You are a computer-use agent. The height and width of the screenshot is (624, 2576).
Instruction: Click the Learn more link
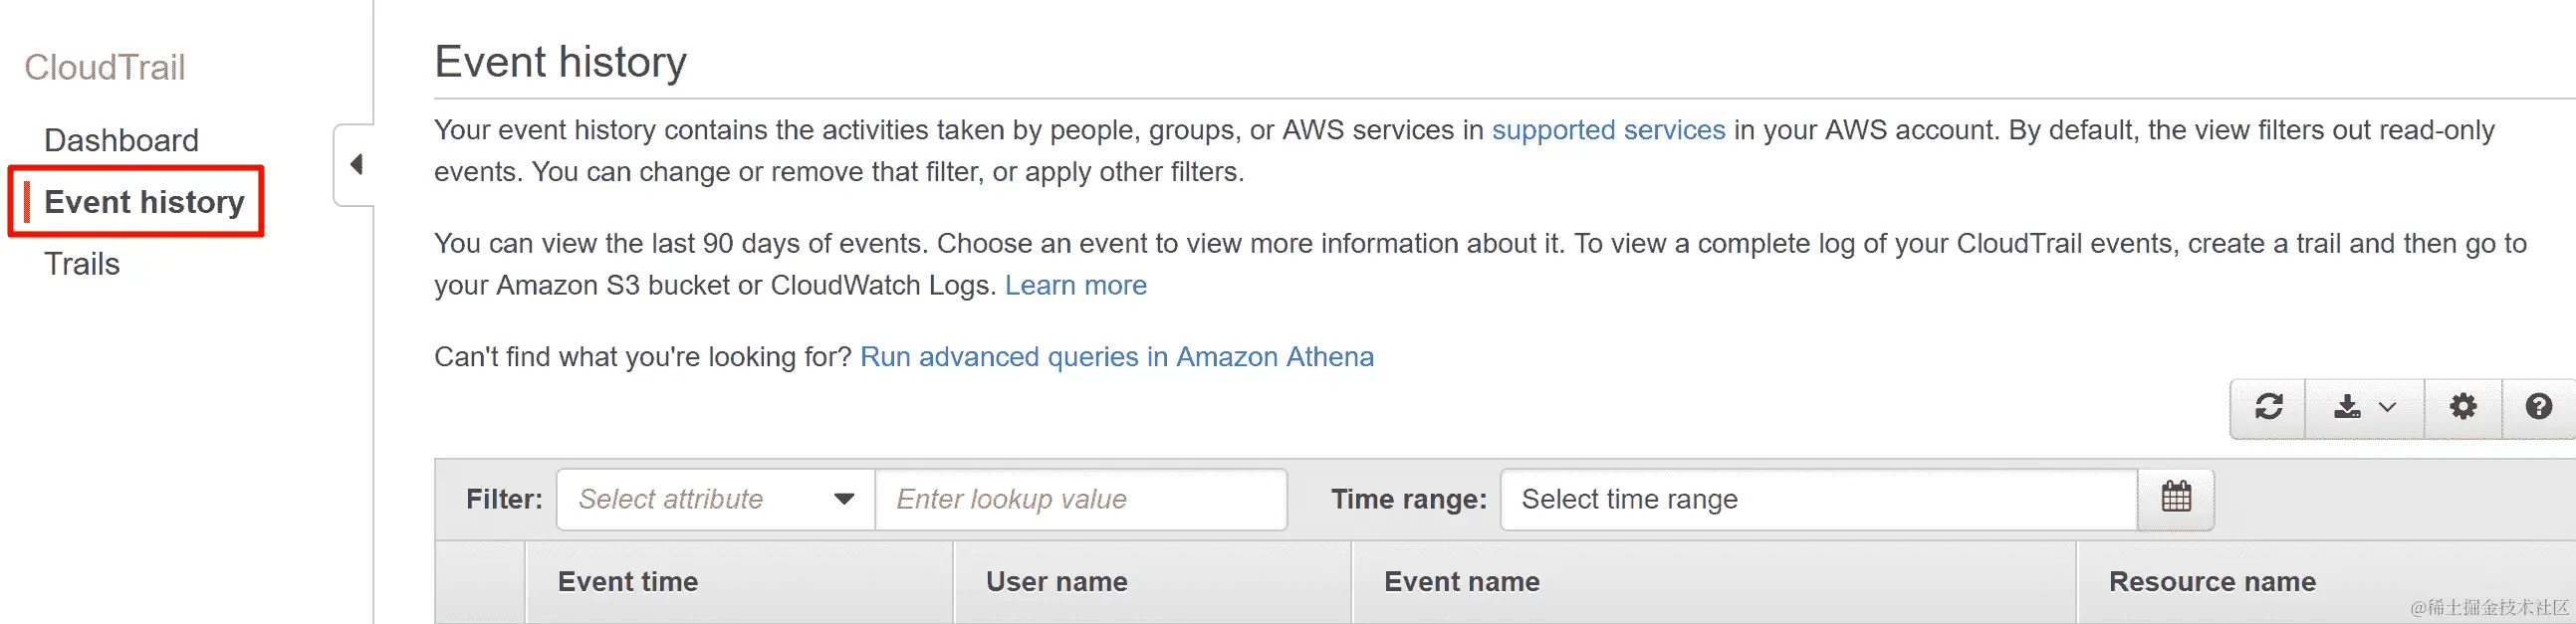1075,286
